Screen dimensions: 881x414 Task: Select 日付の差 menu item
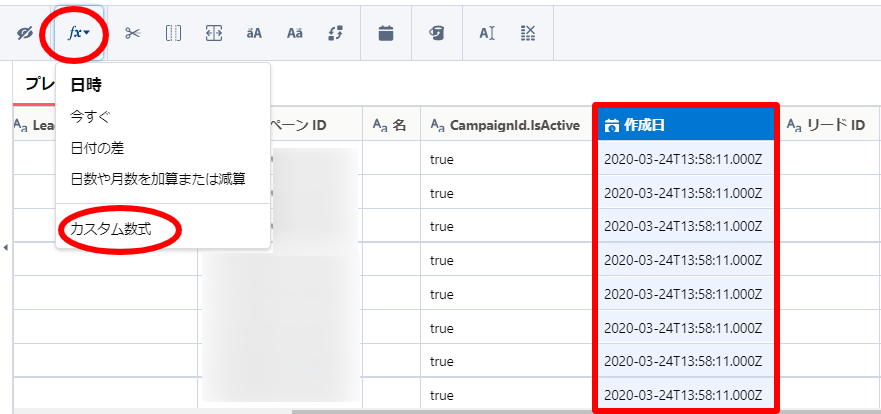tap(98, 148)
